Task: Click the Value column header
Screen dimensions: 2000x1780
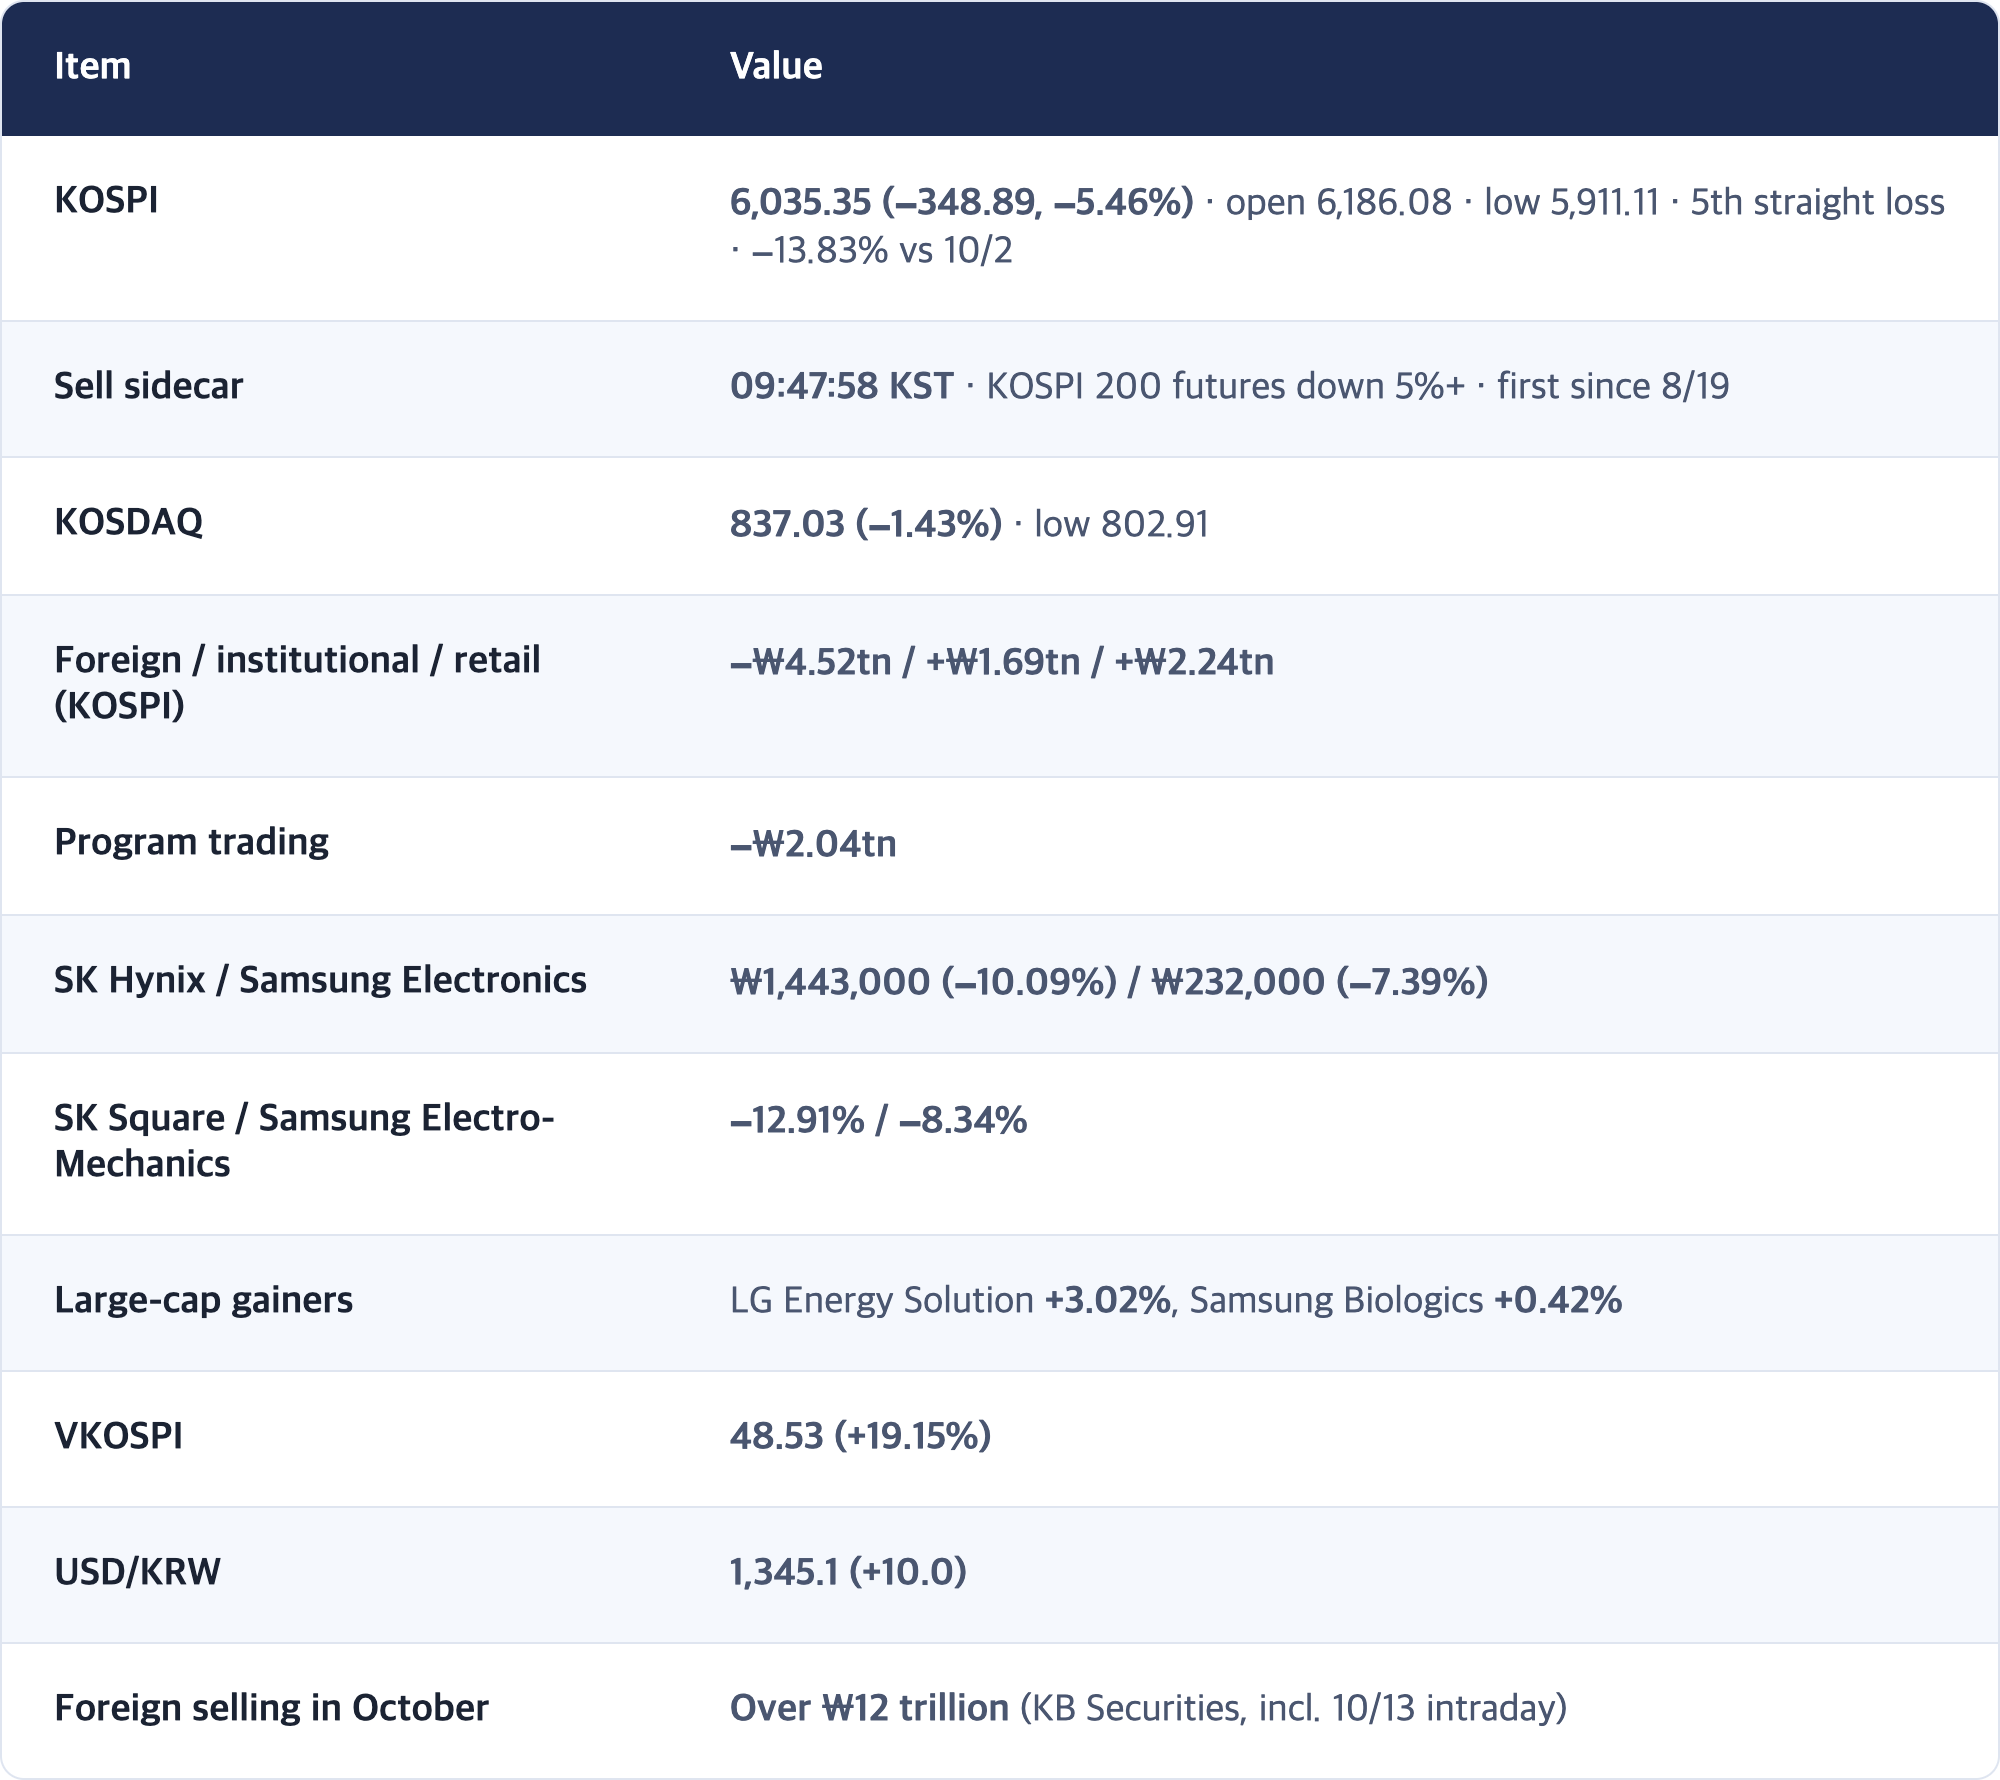Action: (x=776, y=66)
